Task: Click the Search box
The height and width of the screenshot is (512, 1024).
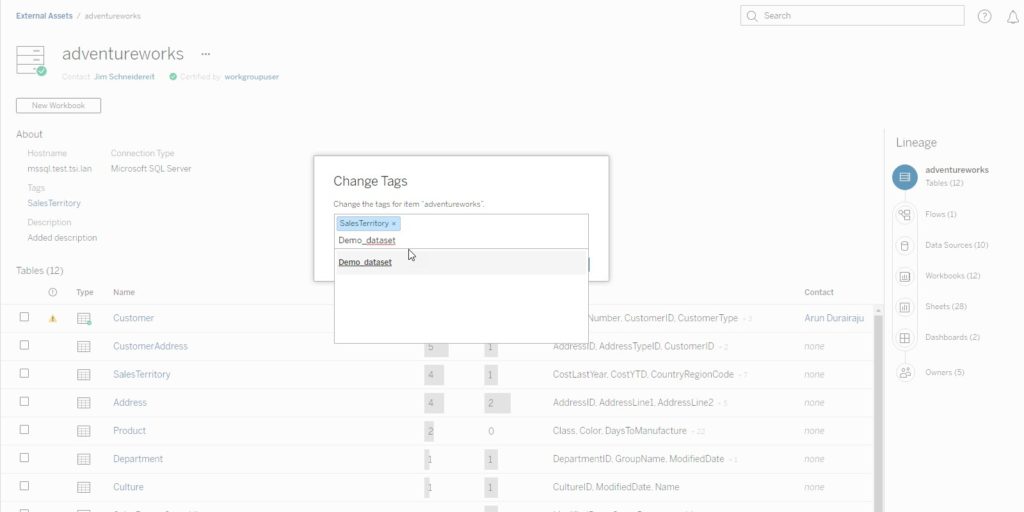Action: (x=852, y=16)
